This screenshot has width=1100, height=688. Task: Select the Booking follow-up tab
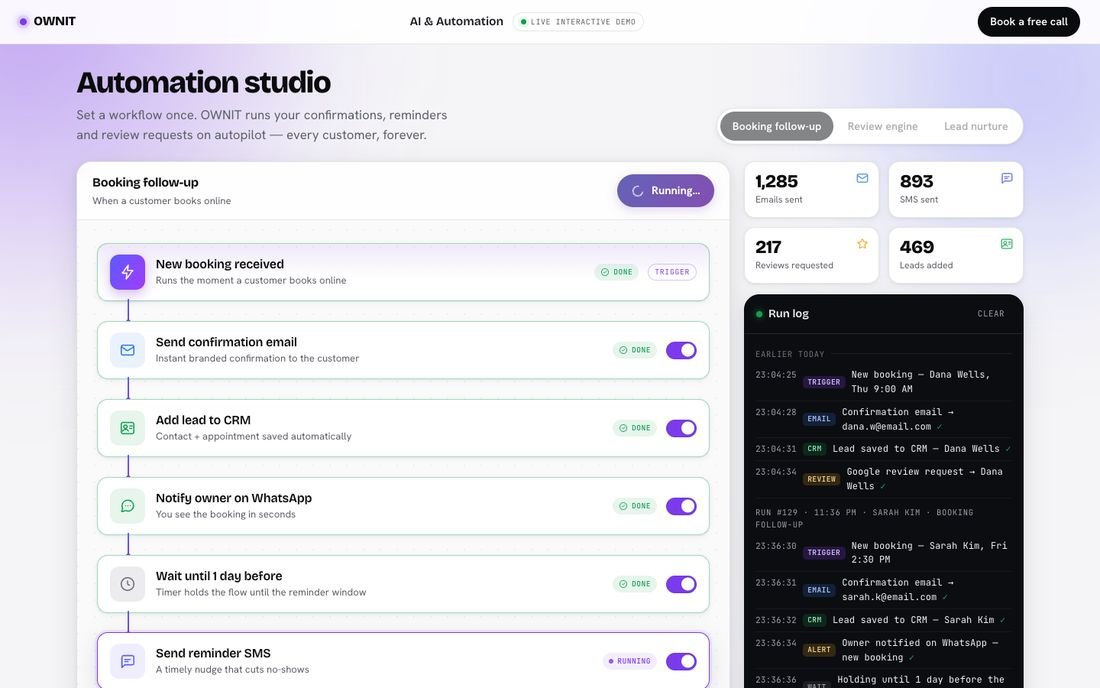[x=777, y=126]
